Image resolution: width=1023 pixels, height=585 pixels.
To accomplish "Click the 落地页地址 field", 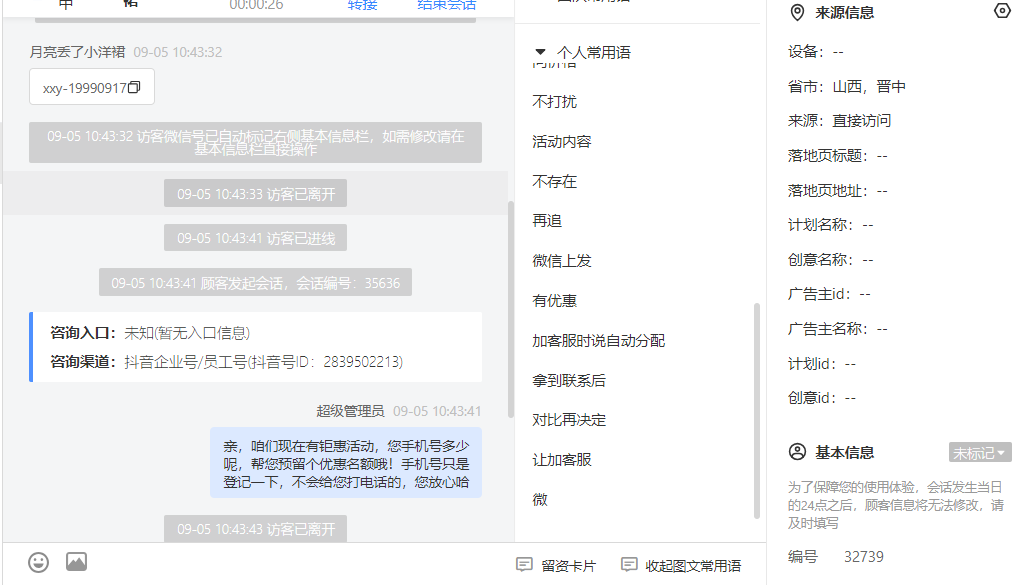I will pyautogui.click(x=838, y=190).
